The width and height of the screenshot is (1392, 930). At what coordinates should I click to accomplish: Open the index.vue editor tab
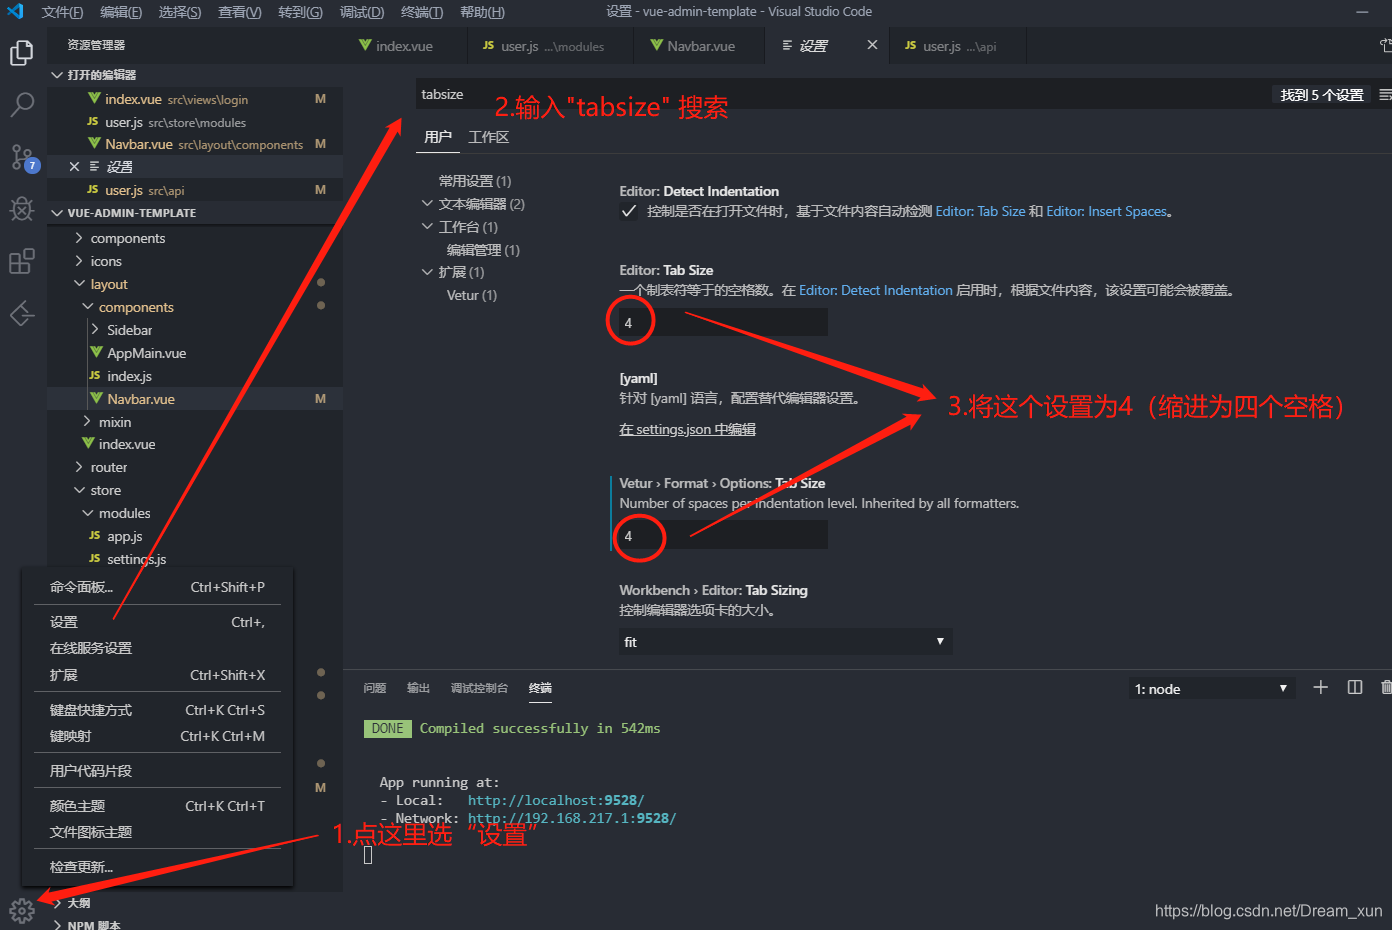[x=404, y=46]
